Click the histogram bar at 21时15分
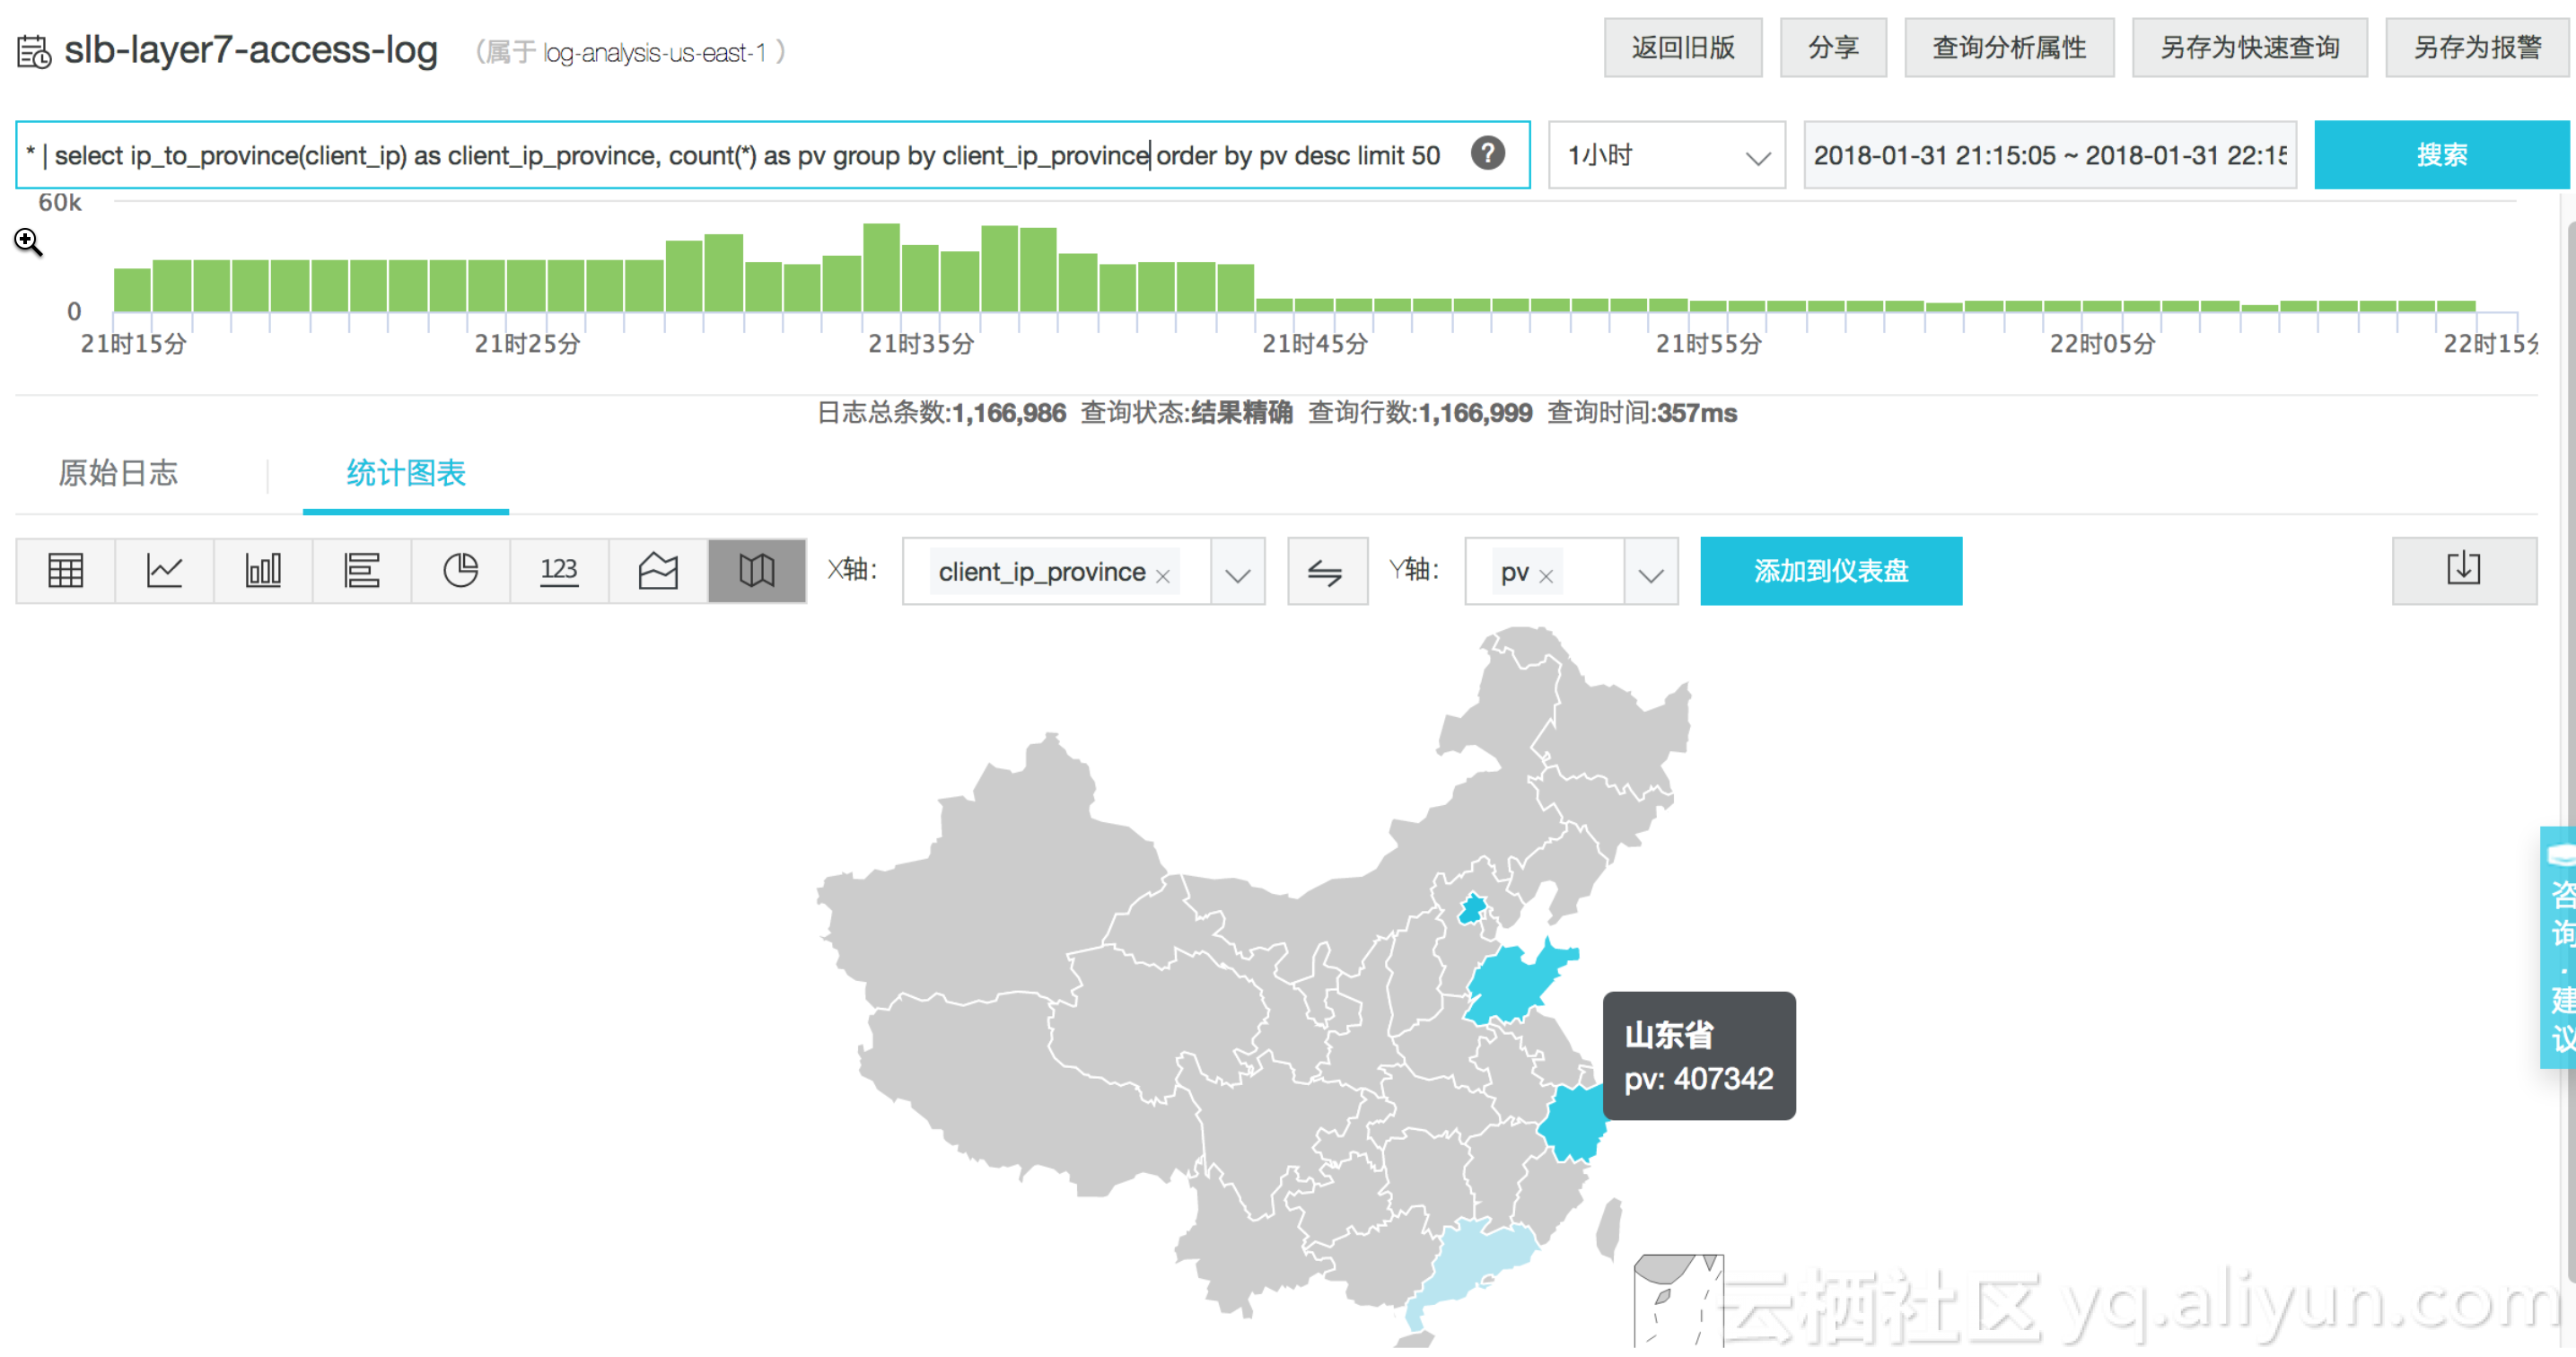2576x1357 pixels. pos(132,290)
